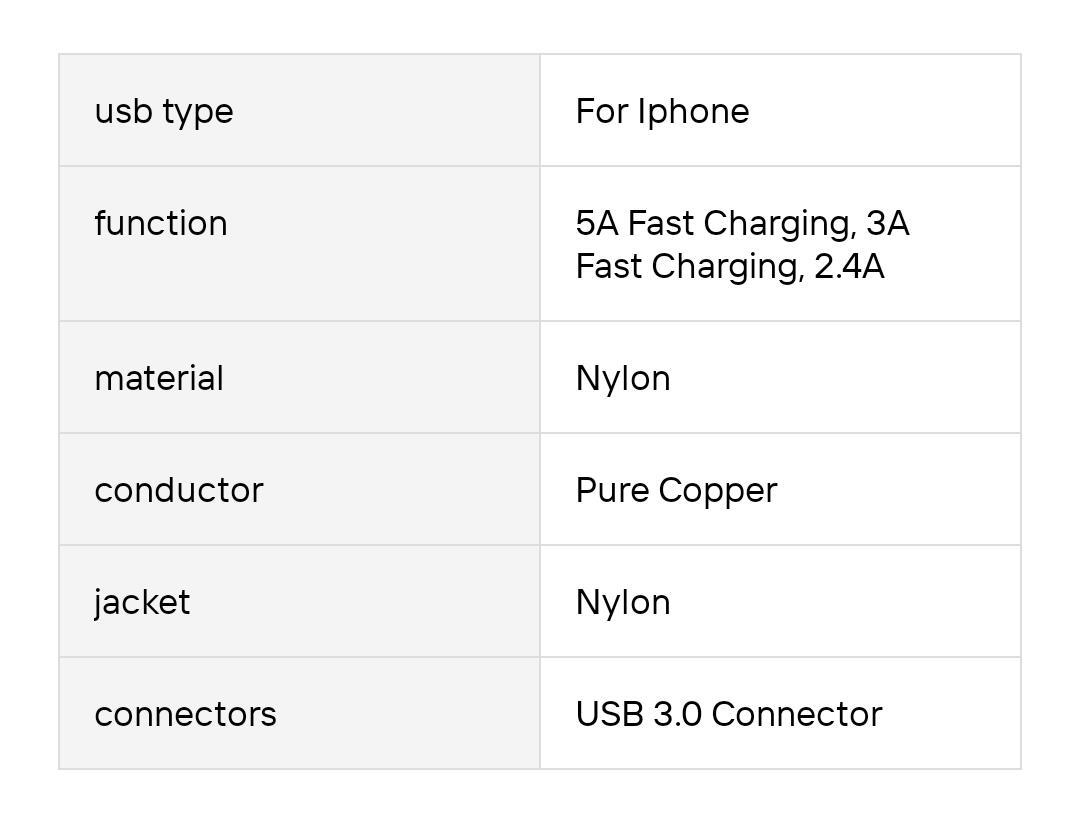1080x839 pixels.
Task: Select the 'For Iphone' value cell
Action: point(780,110)
